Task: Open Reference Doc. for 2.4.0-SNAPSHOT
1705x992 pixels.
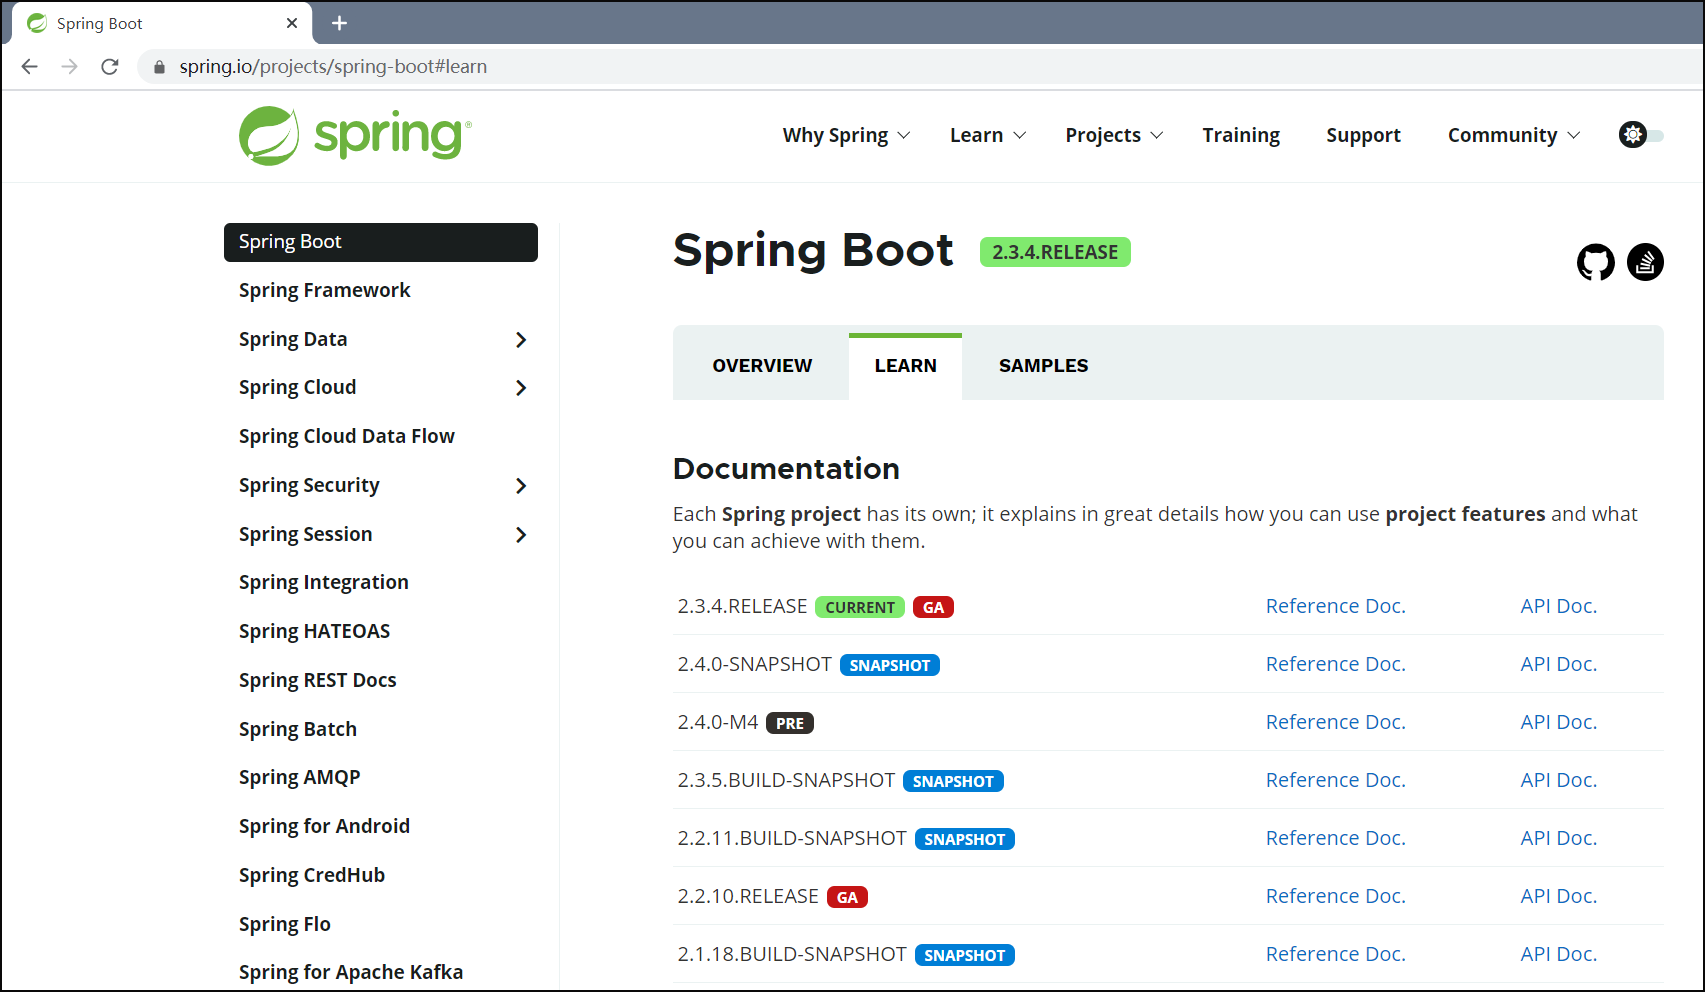Action: coord(1336,664)
